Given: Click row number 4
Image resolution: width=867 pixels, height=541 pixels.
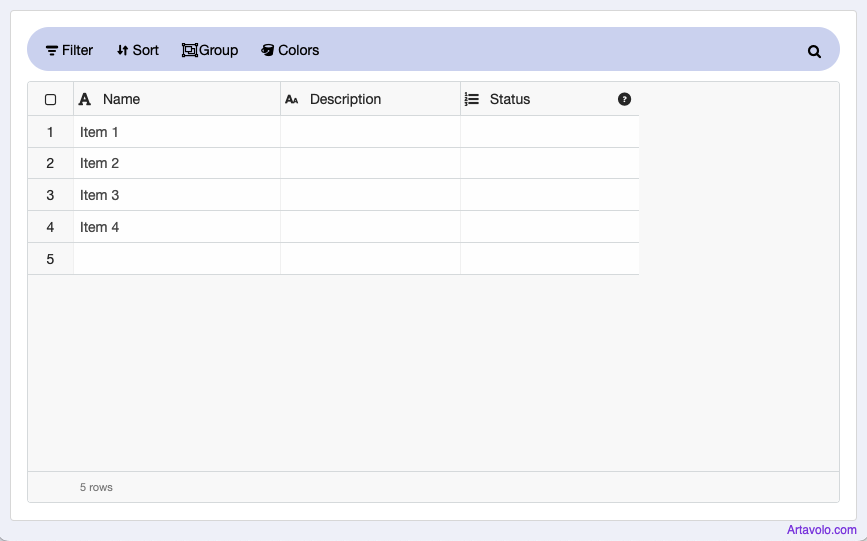Looking at the screenshot, I should pos(50,227).
